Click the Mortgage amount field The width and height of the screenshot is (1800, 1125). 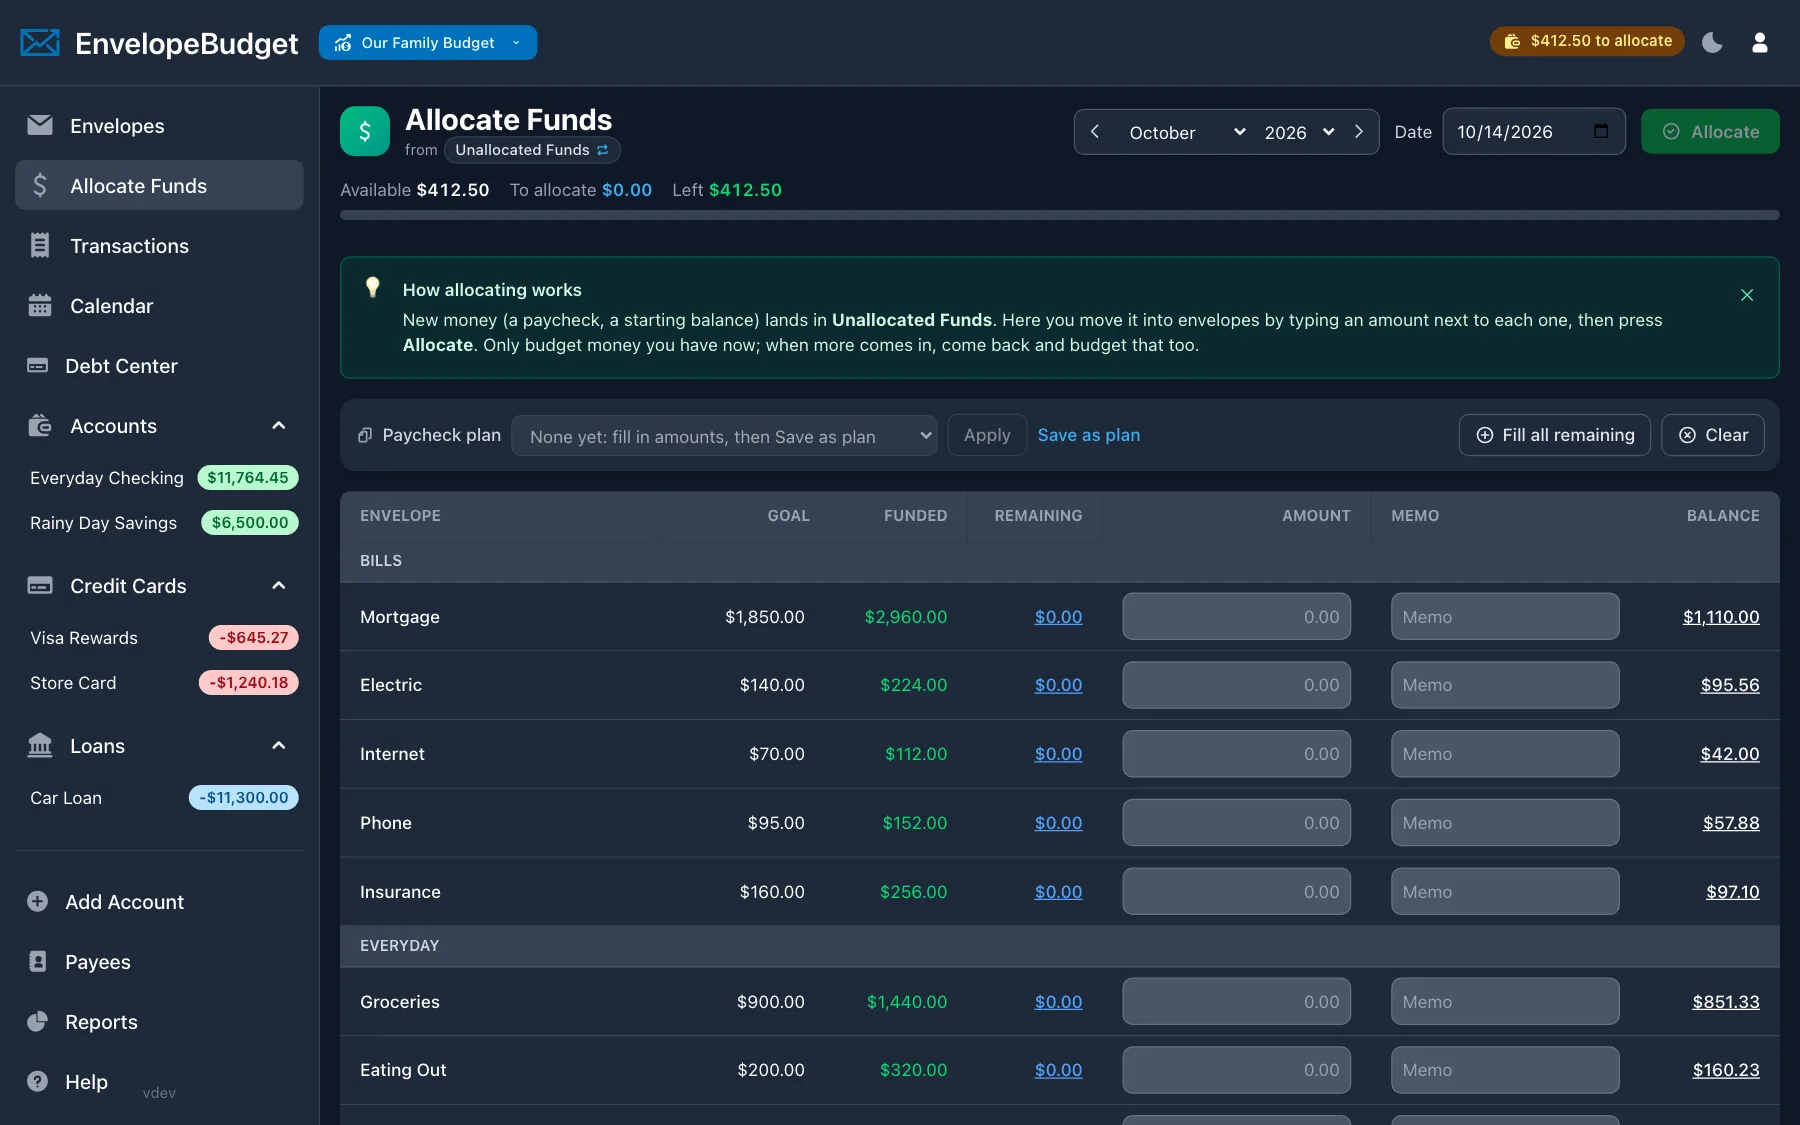tap(1236, 616)
